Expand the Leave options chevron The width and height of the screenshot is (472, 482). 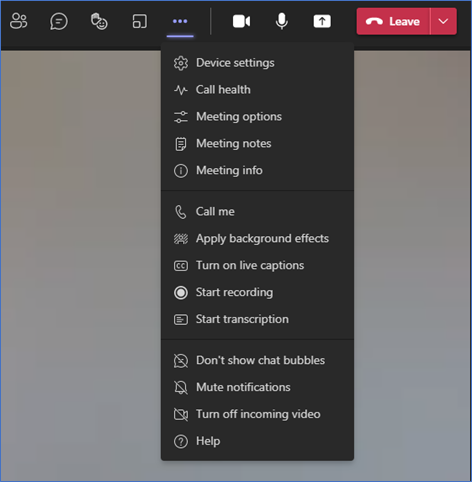coord(443,22)
